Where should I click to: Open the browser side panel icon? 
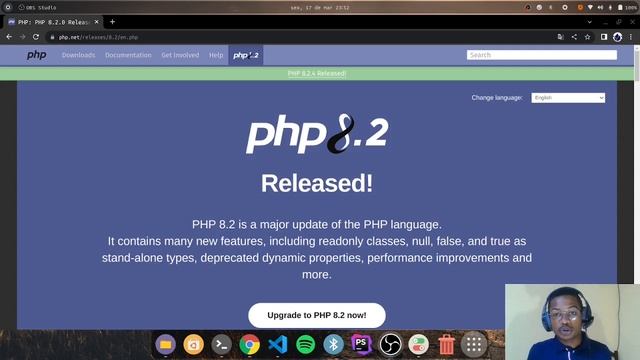point(604,37)
